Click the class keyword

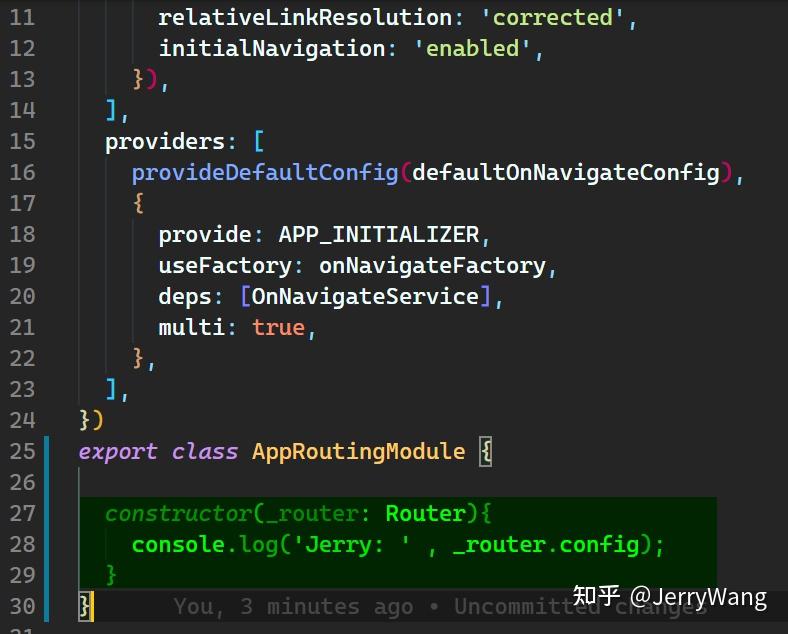click(205, 452)
